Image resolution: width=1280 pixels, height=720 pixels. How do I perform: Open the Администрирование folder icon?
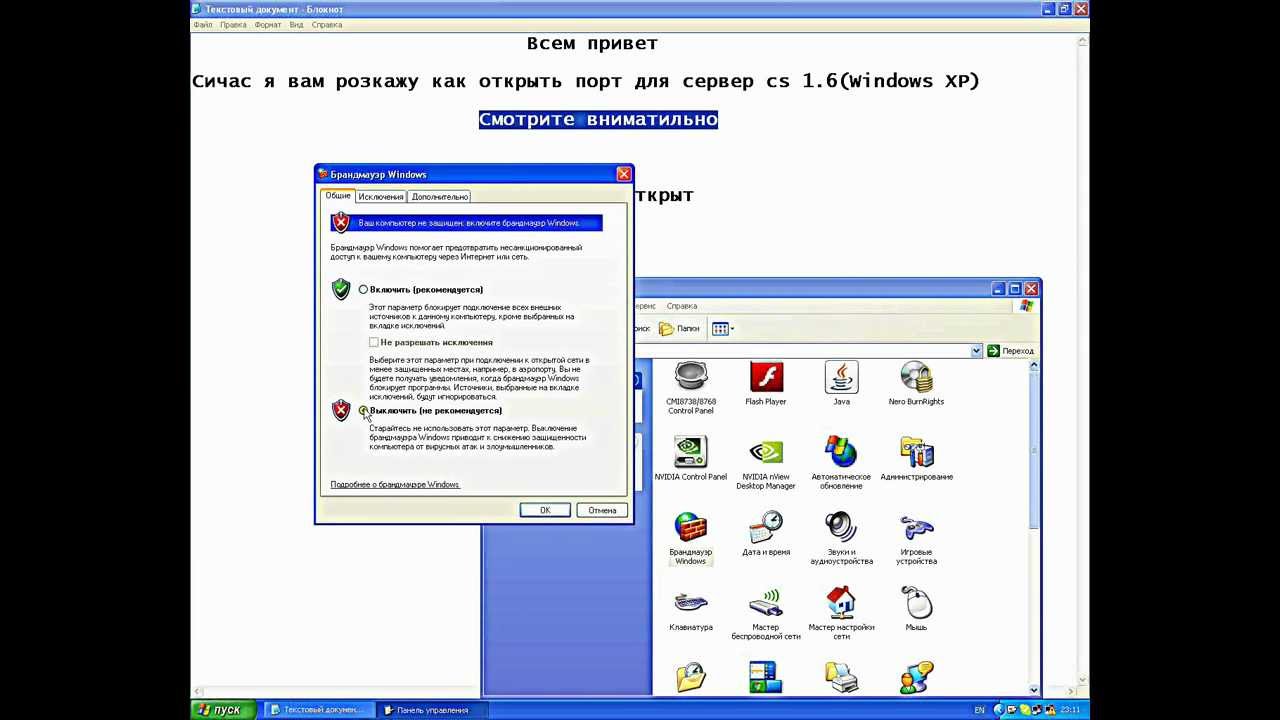pos(916,459)
